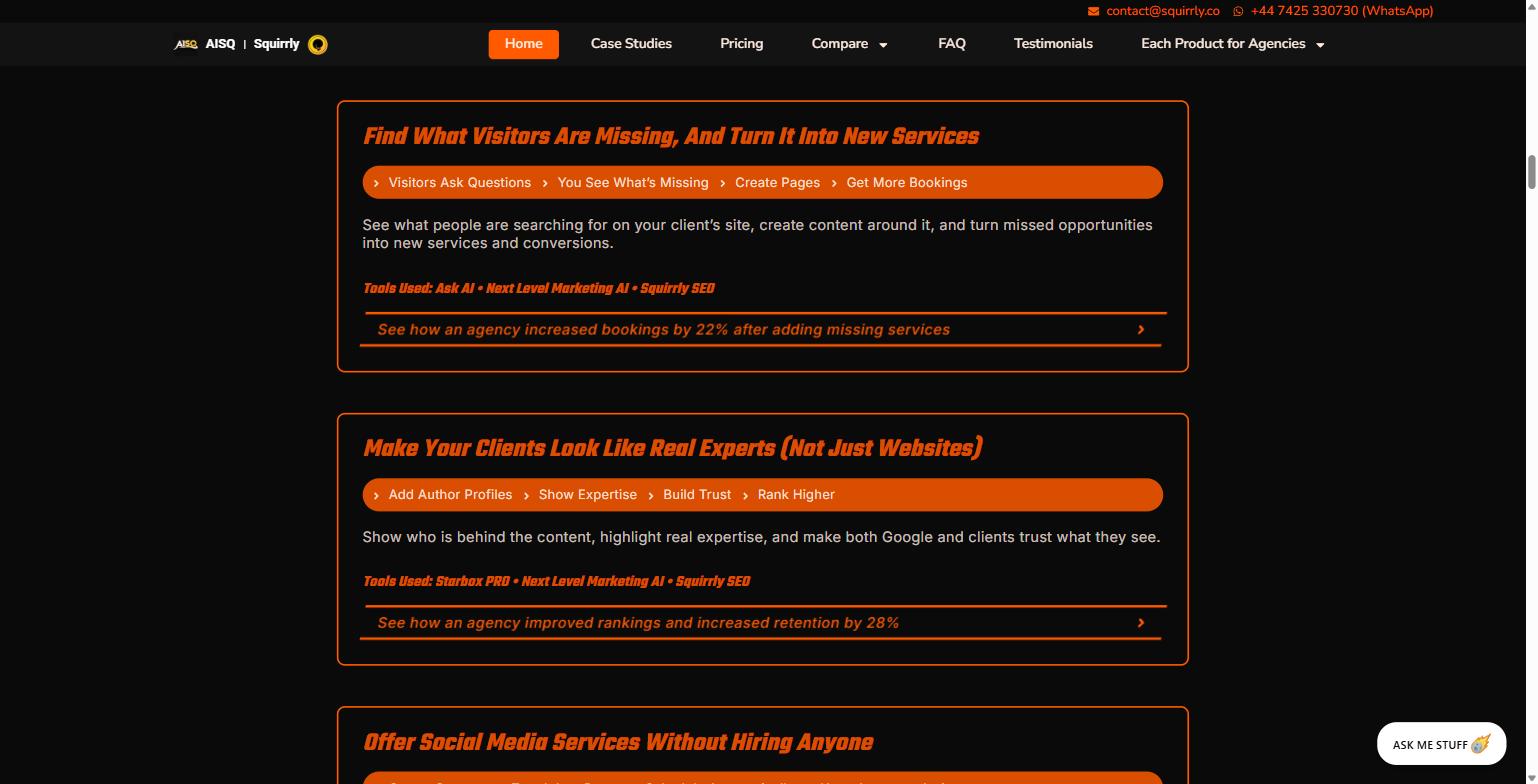Click chevron before Visitors Ask Questions
The width and height of the screenshot is (1538, 784).
click(376, 183)
